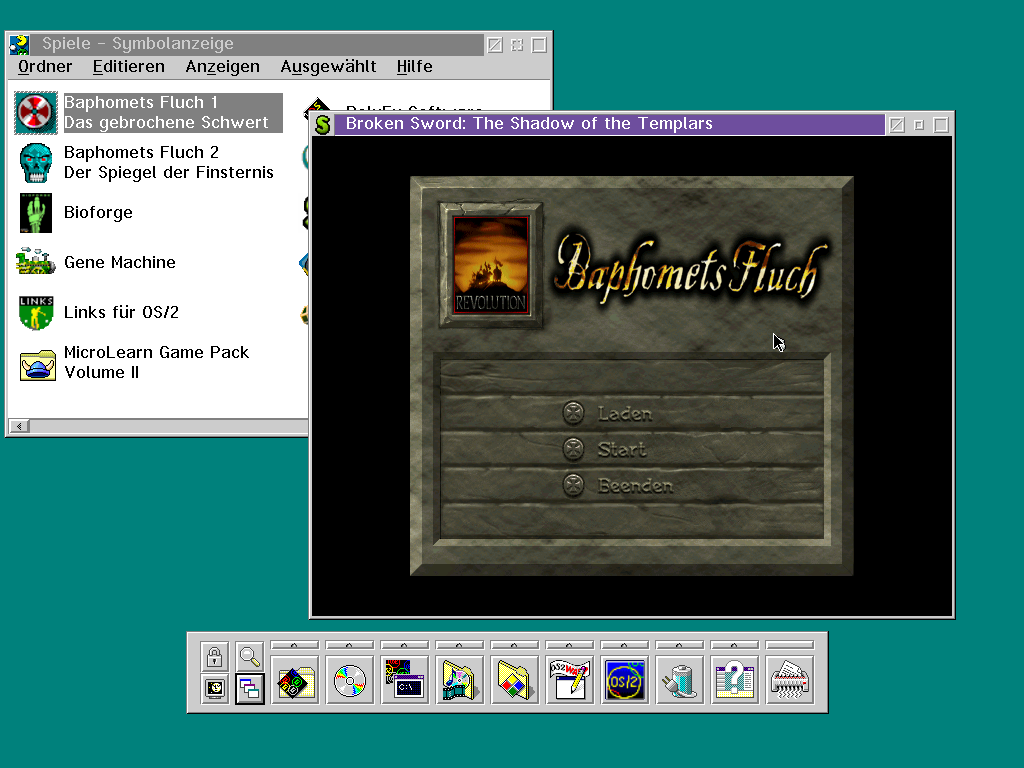
Task: Click Beenden to quit the game
Action: pos(635,486)
